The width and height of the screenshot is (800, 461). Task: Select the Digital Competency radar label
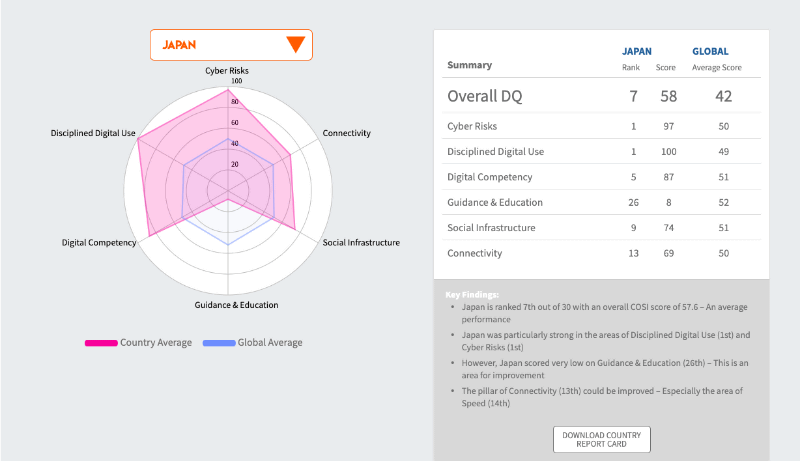tap(98, 243)
